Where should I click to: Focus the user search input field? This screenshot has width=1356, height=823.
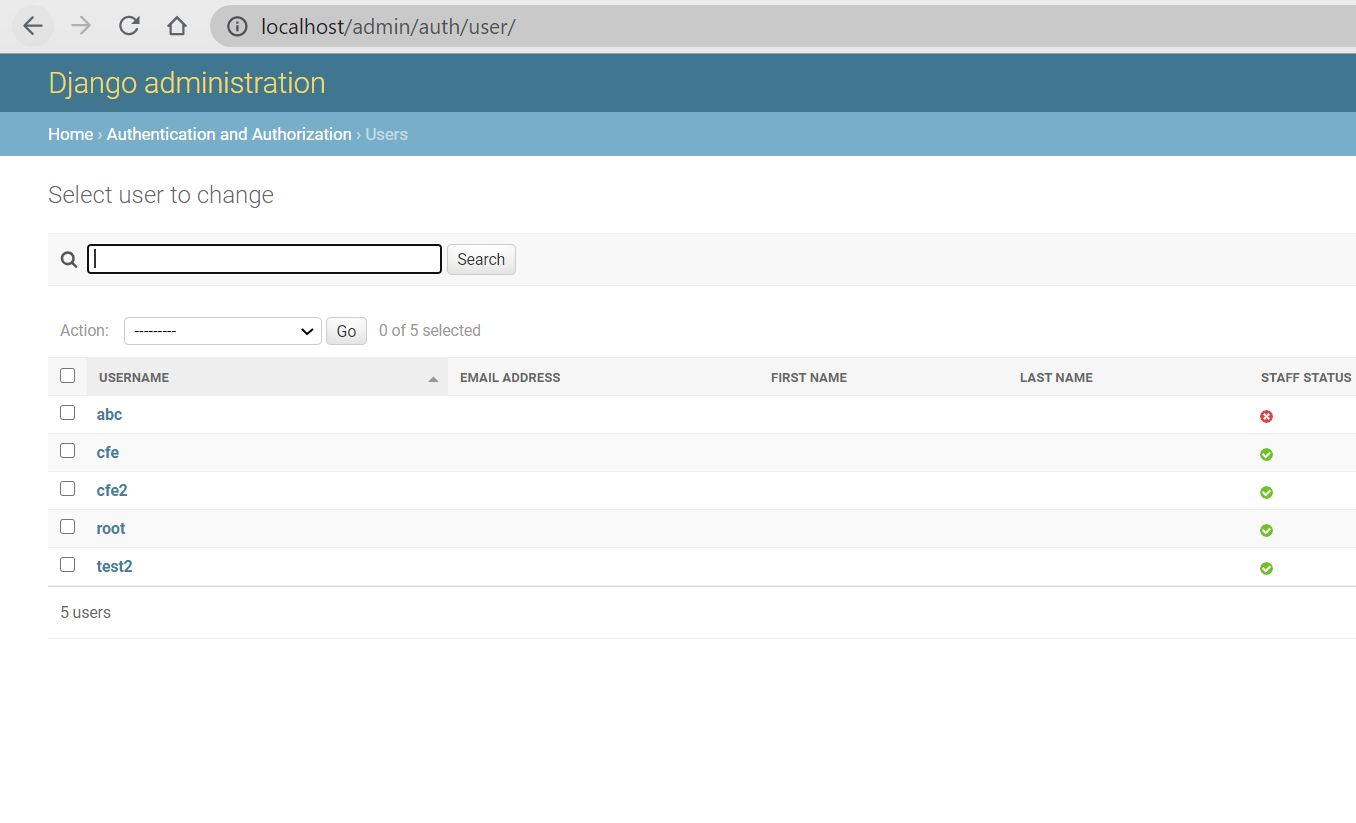(264, 259)
